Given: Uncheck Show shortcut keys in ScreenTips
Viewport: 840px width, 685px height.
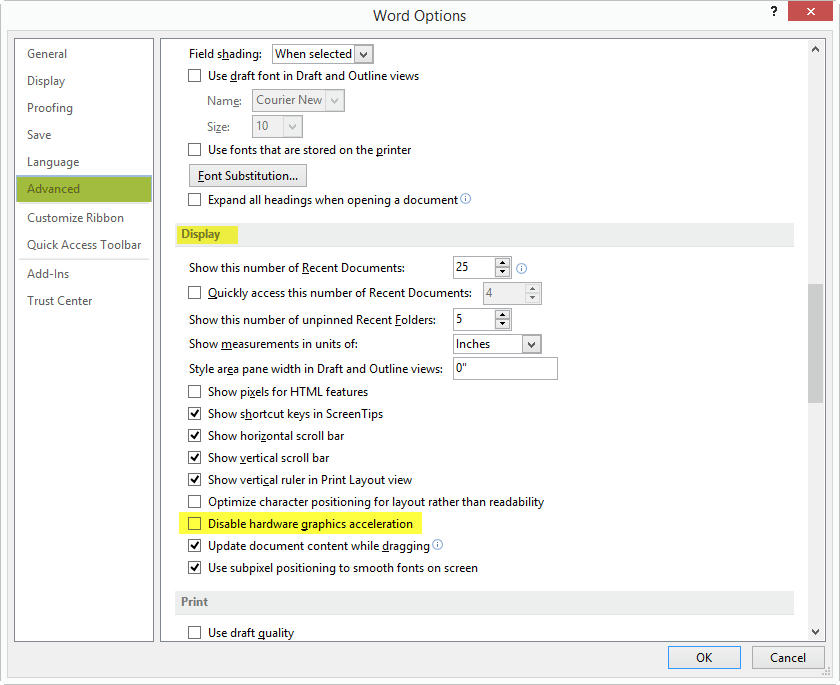Looking at the screenshot, I should click(194, 414).
